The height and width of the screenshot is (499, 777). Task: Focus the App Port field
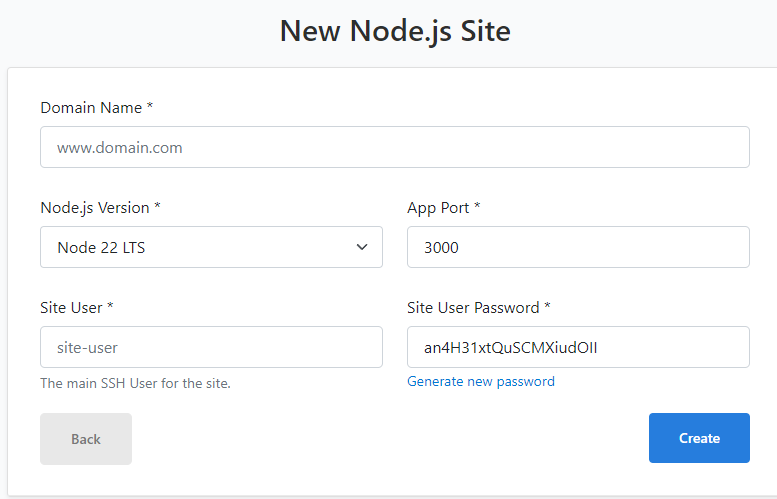578,247
